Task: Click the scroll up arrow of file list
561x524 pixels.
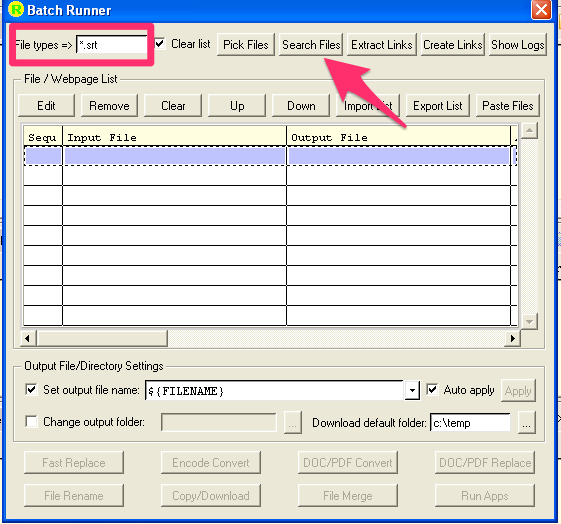Action: tap(529, 131)
